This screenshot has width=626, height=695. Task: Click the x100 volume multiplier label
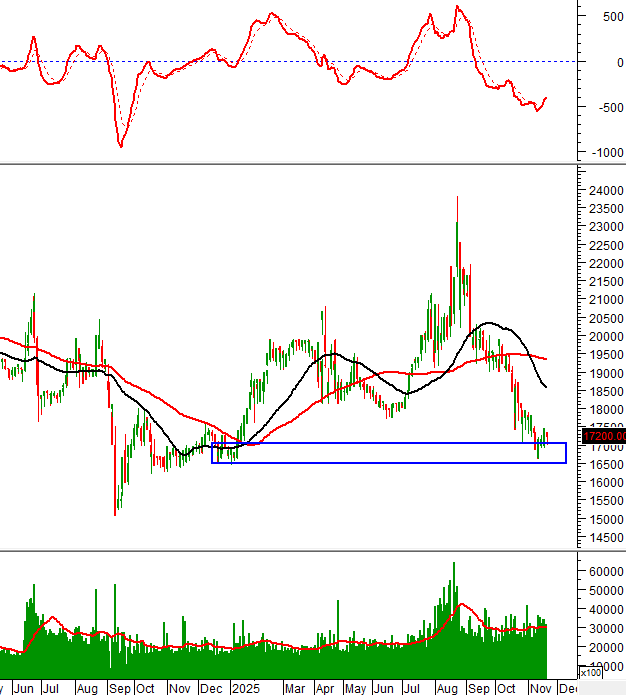590,673
